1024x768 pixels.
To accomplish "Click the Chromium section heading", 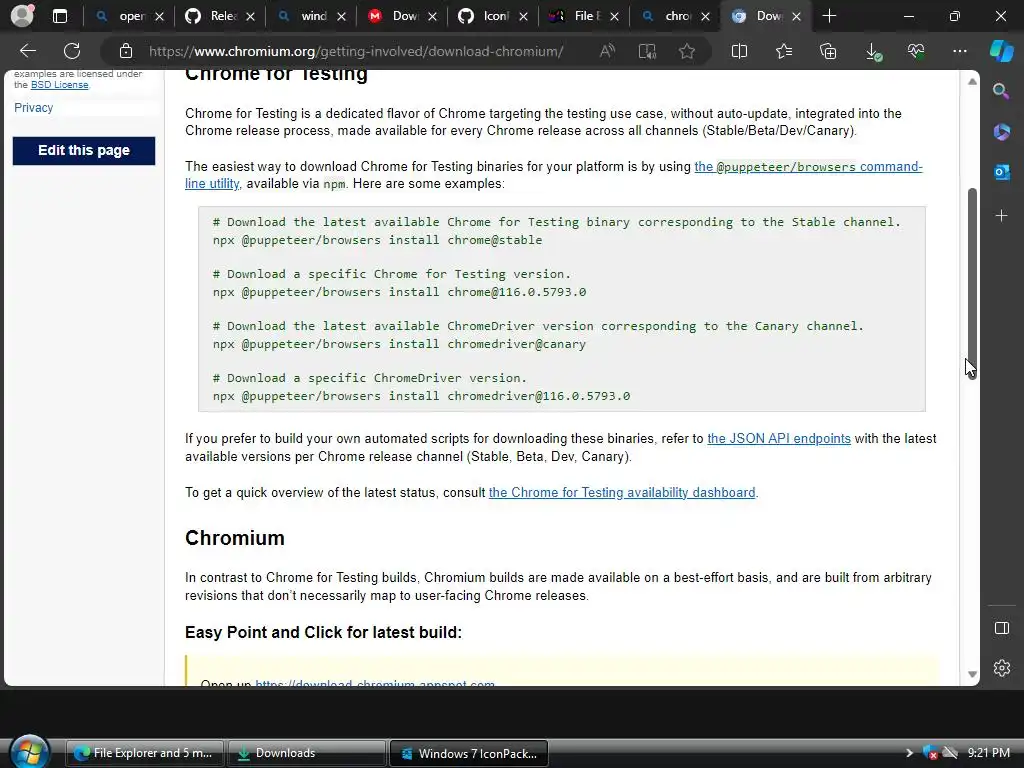I will click(x=234, y=538).
